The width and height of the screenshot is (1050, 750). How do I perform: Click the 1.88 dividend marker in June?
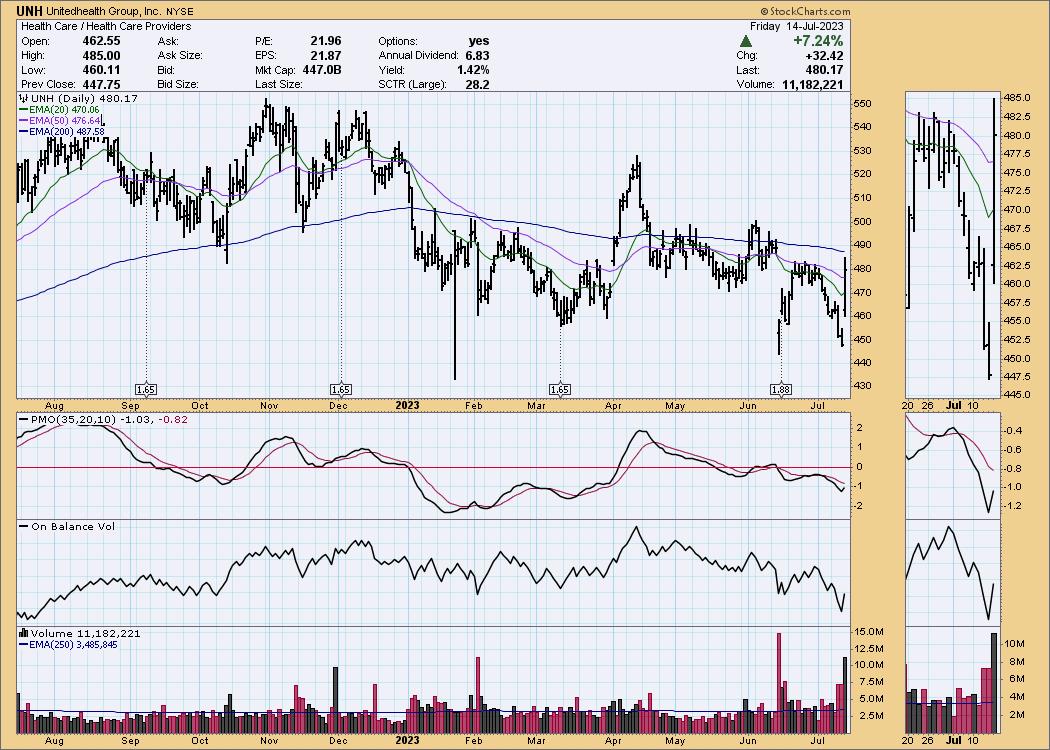tap(781, 389)
